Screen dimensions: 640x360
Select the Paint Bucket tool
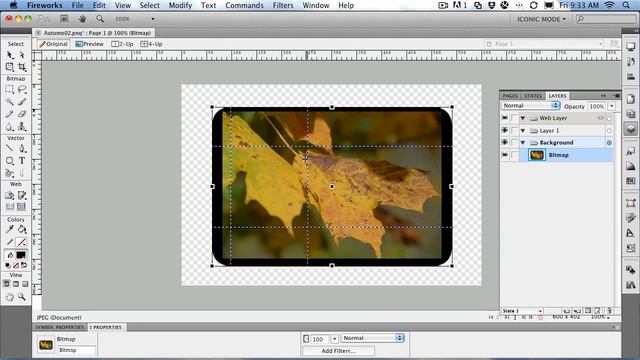[x=22, y=229]
